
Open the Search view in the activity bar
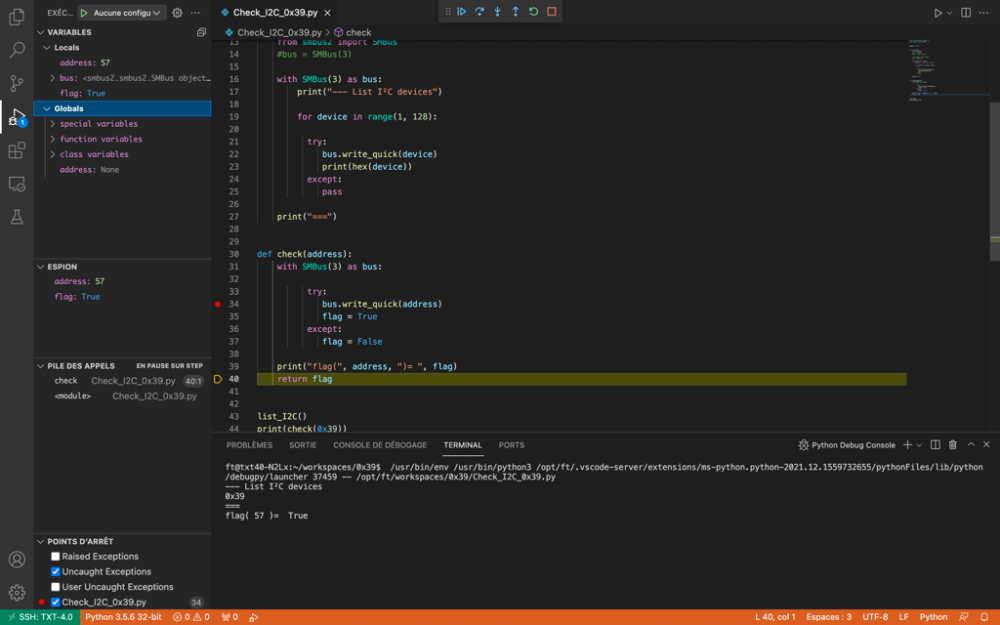(15, 49)
